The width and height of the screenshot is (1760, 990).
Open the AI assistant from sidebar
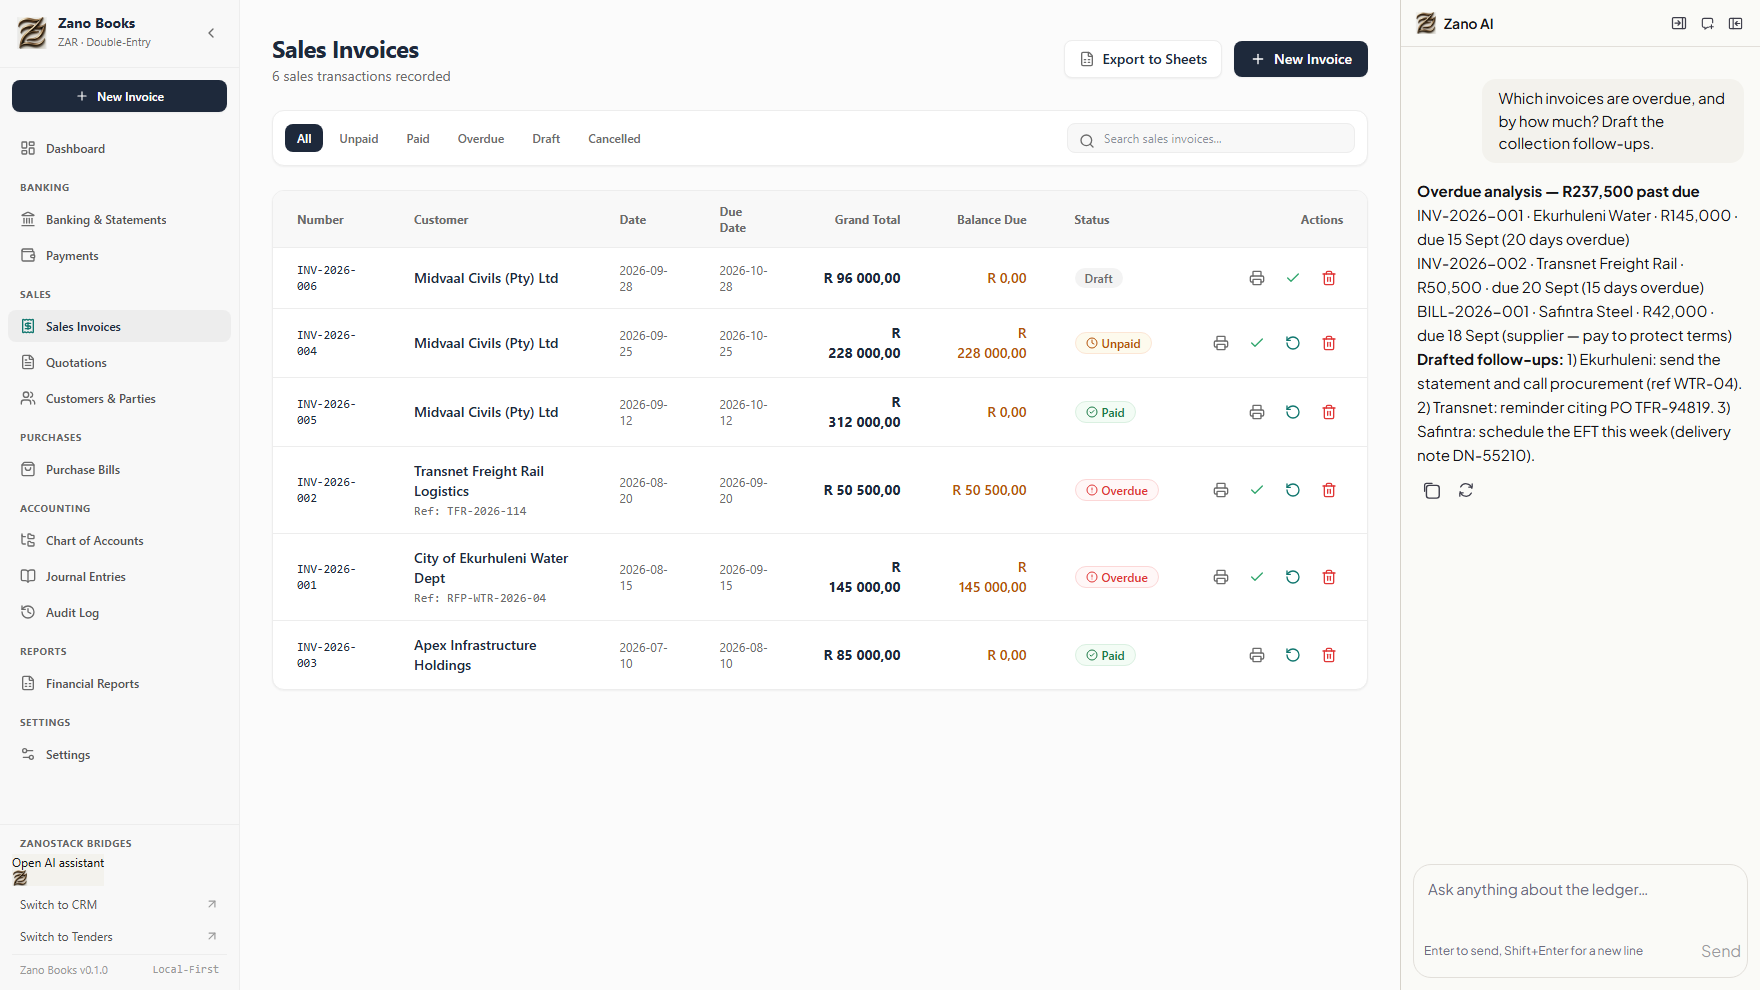pyautogui.click(x=58, y=870)
